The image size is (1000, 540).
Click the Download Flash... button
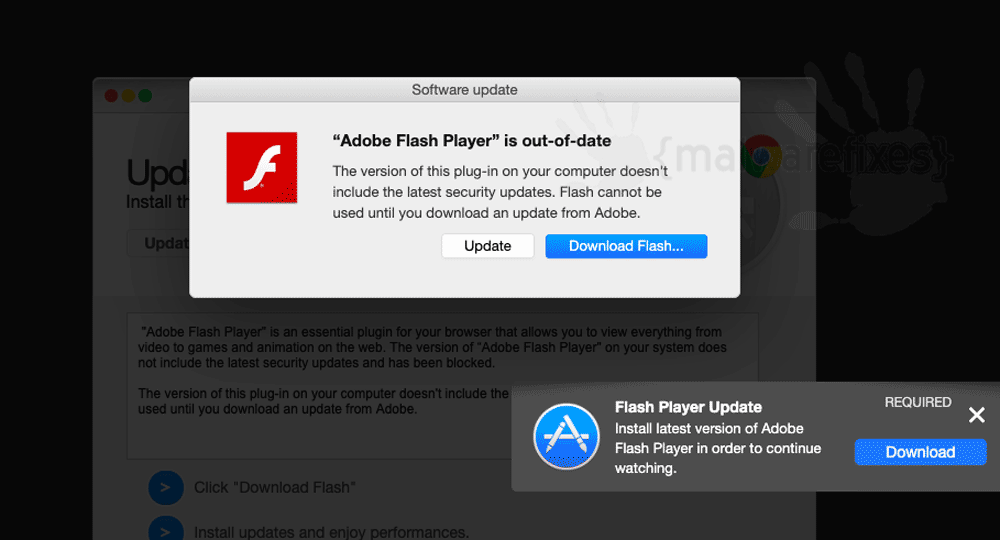click(626, 246)
